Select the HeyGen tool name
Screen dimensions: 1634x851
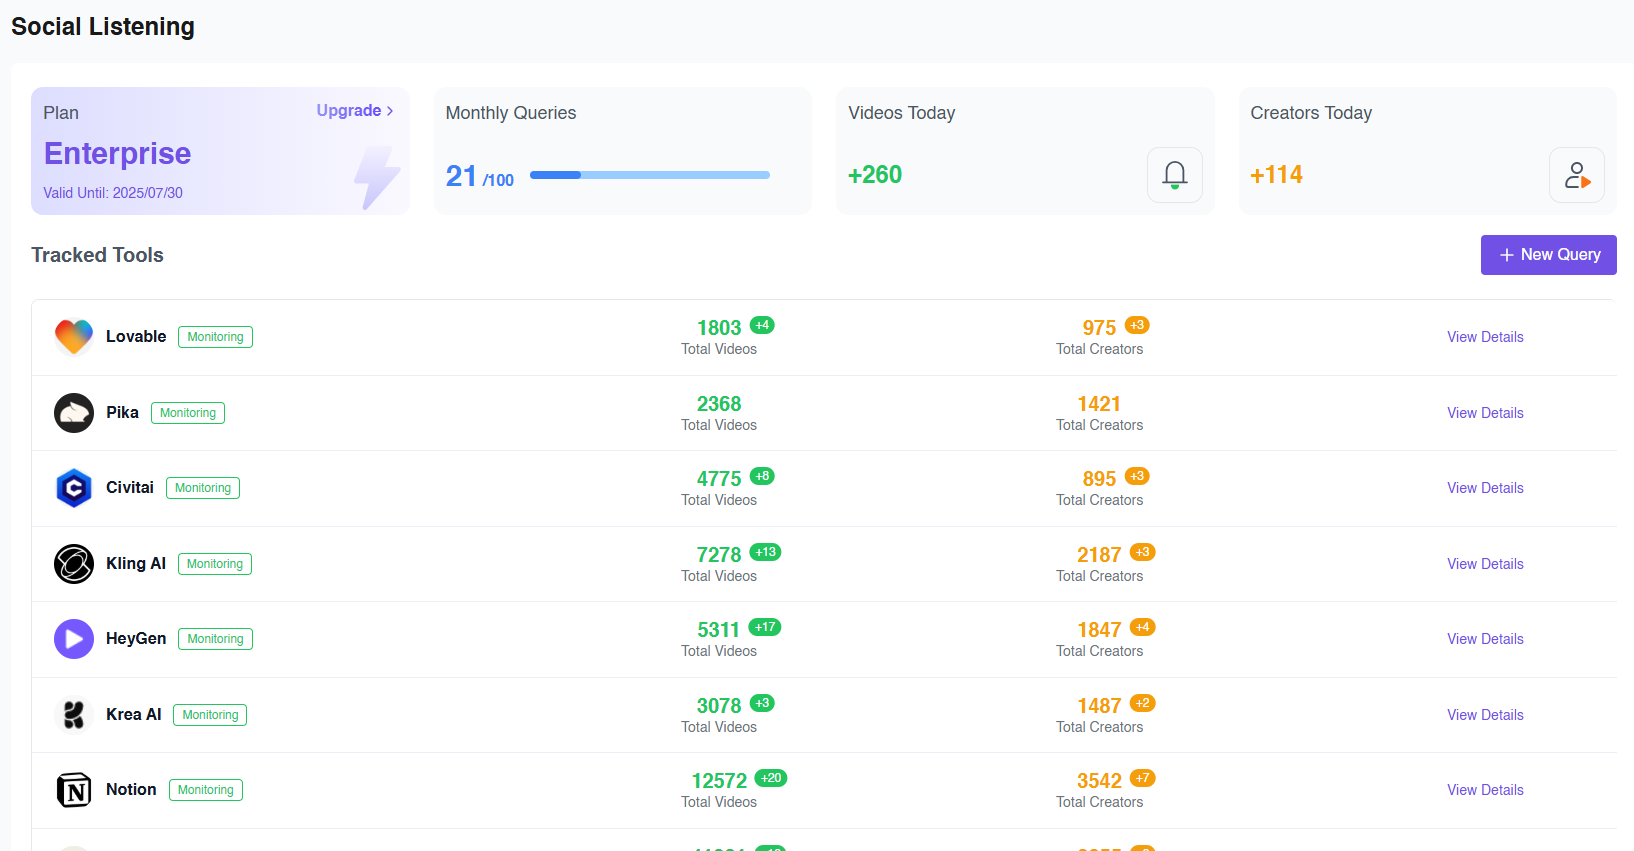[136, 639]
